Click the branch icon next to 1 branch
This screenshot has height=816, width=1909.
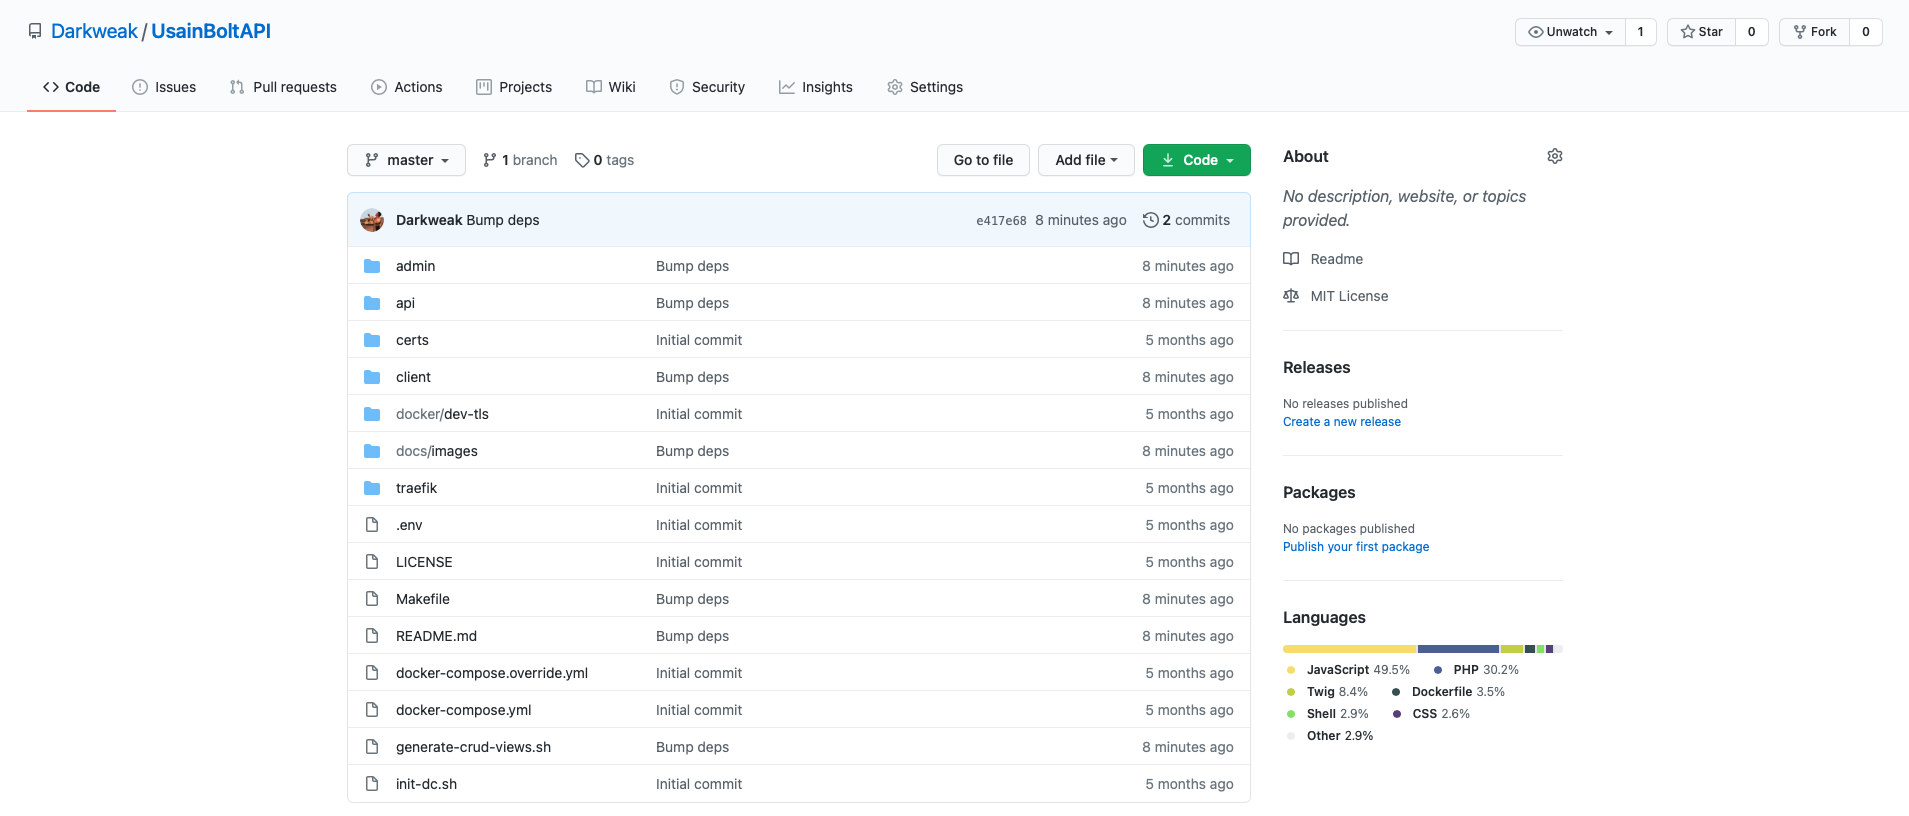tap(490, 160)
